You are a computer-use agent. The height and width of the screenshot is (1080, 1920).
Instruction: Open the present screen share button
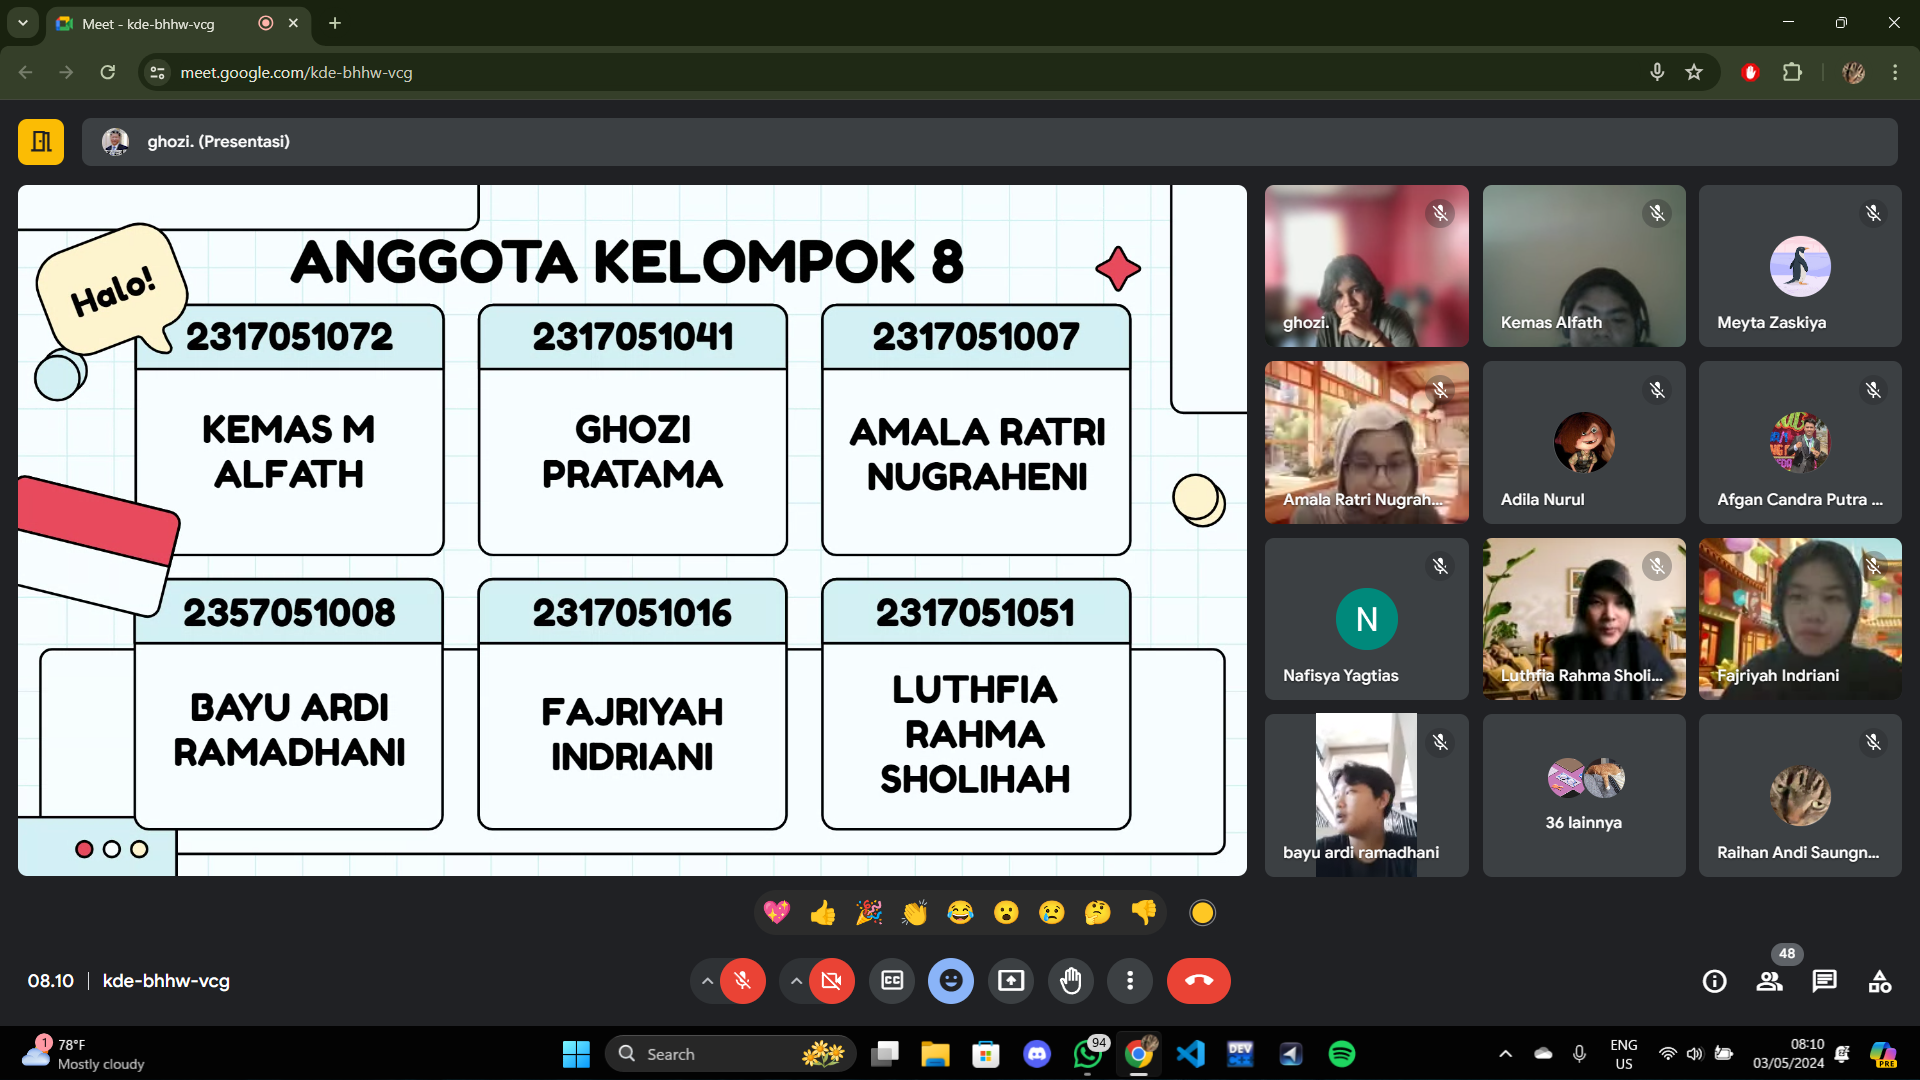click(1011, 981)
